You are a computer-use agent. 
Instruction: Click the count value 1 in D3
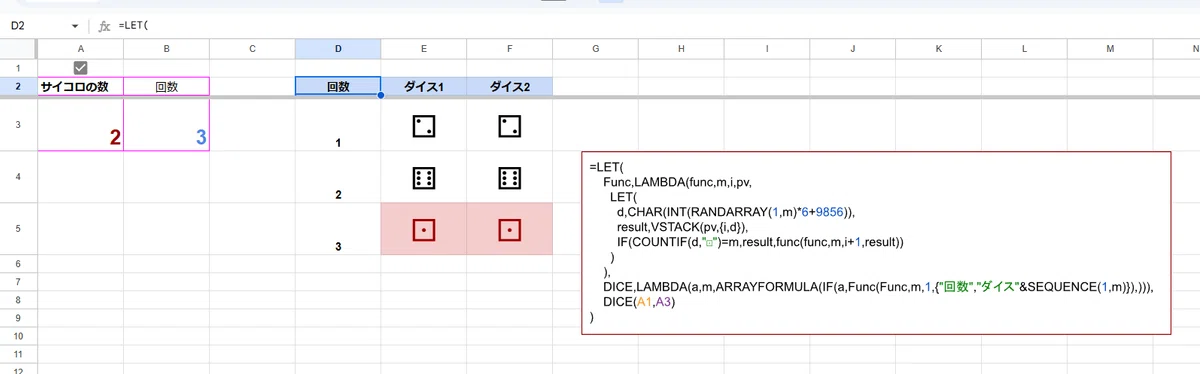tap(338, 143)
